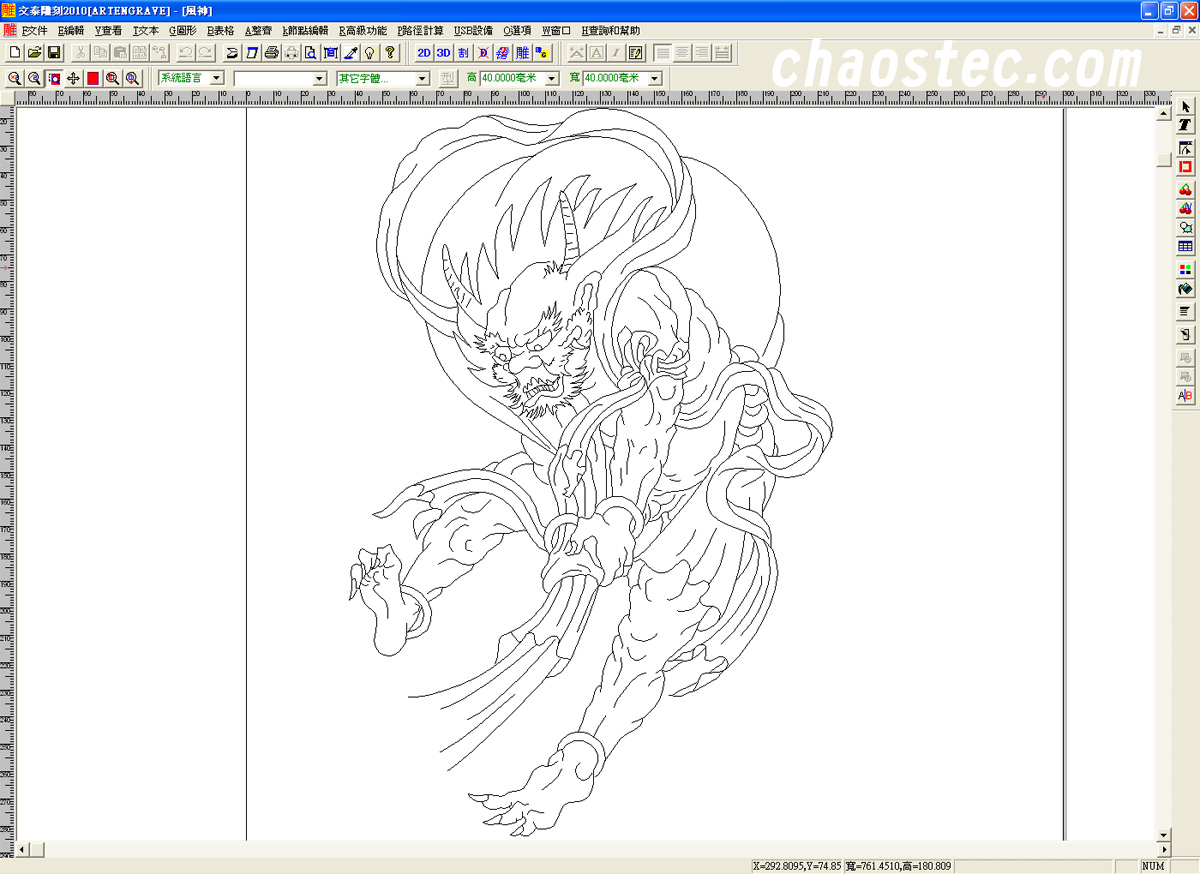Toggle right text alignment
Image resolution: width=1200 pixels, height=874 pixels.
tap(702, 52)
